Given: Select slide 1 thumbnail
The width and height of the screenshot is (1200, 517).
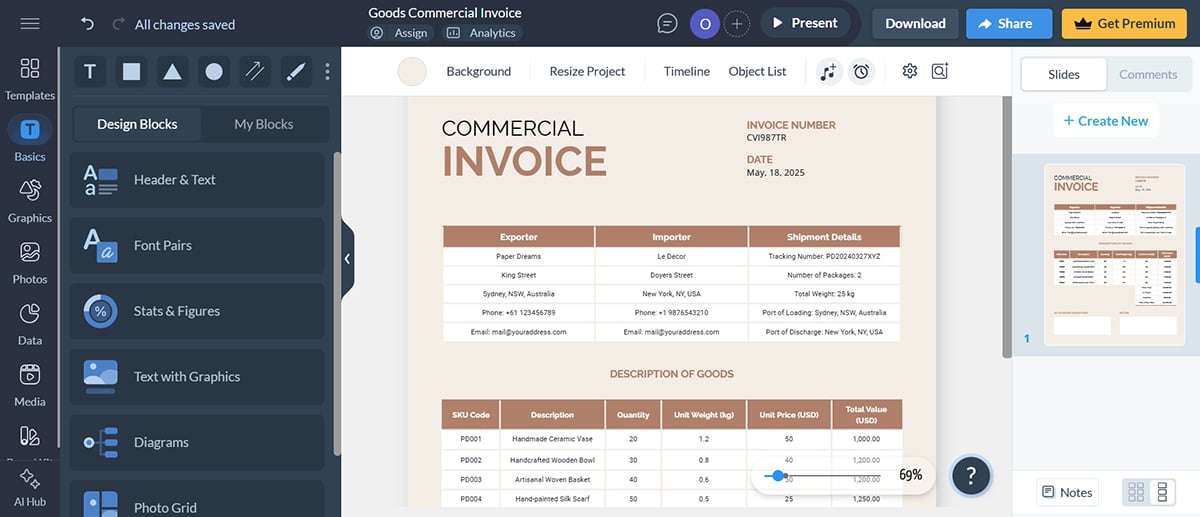Looking at the screenshot, I should pyautogui.click(x=1114, y=254).
